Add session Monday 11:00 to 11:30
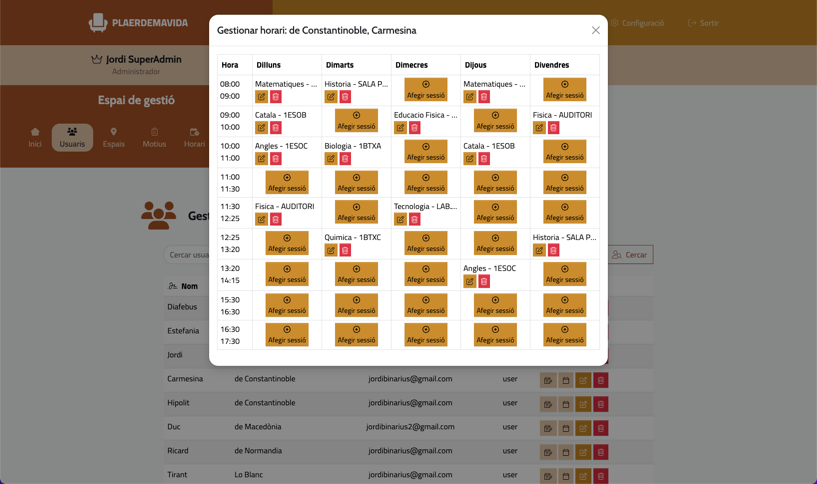 coord(287,182)
